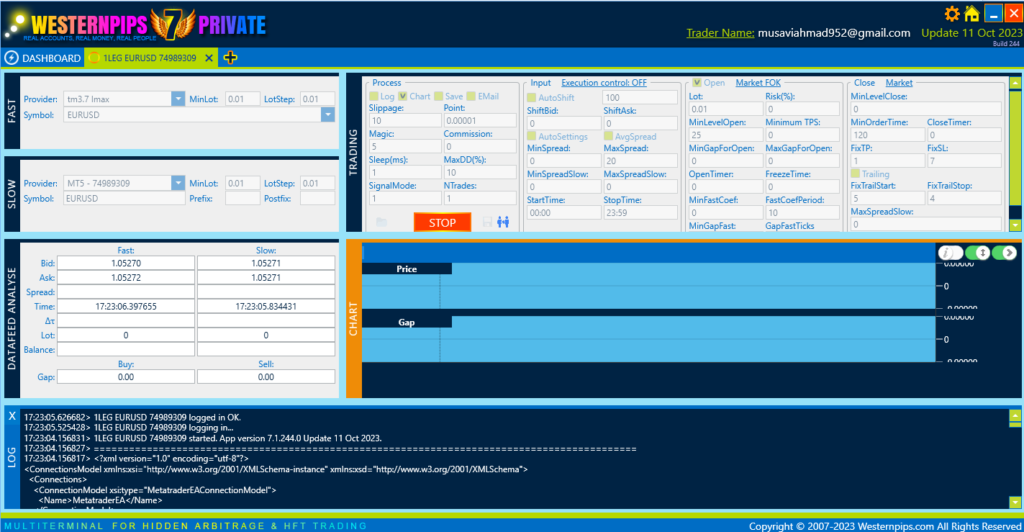This screenshot has width=1024, height=532.
Task: Toggle the AvgSpread checkbox
Action: pos(608,136)
